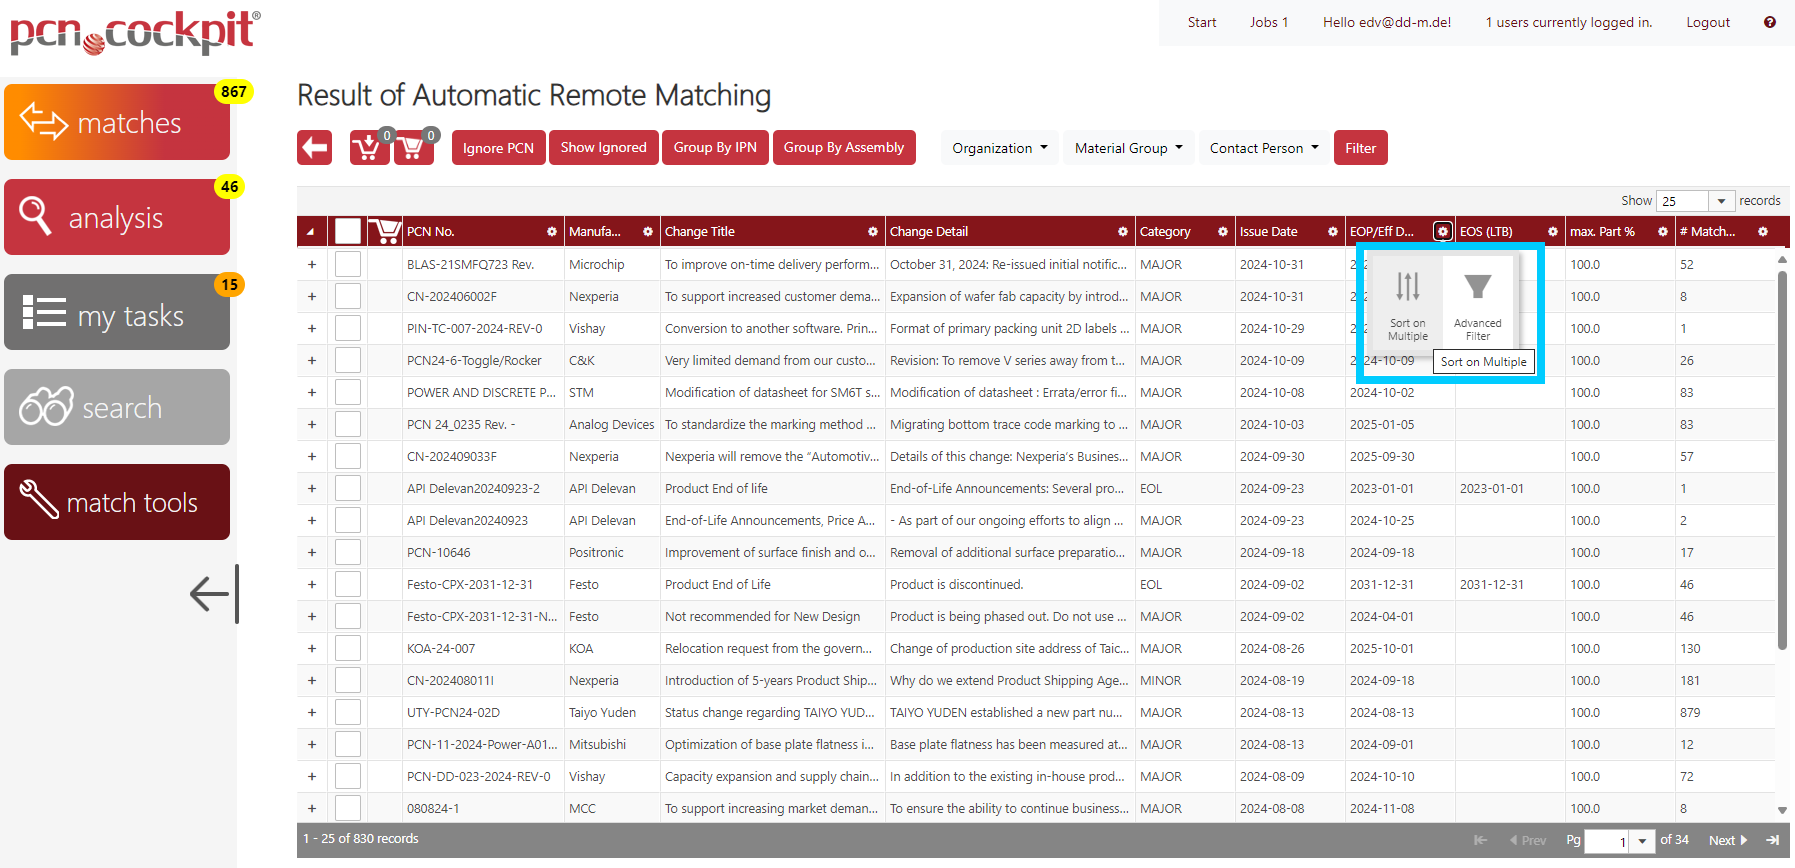Select checkbox for PCN-10646 row
Image resolution: width=1795 pixels, height=868 pixels.
(347, 553)
